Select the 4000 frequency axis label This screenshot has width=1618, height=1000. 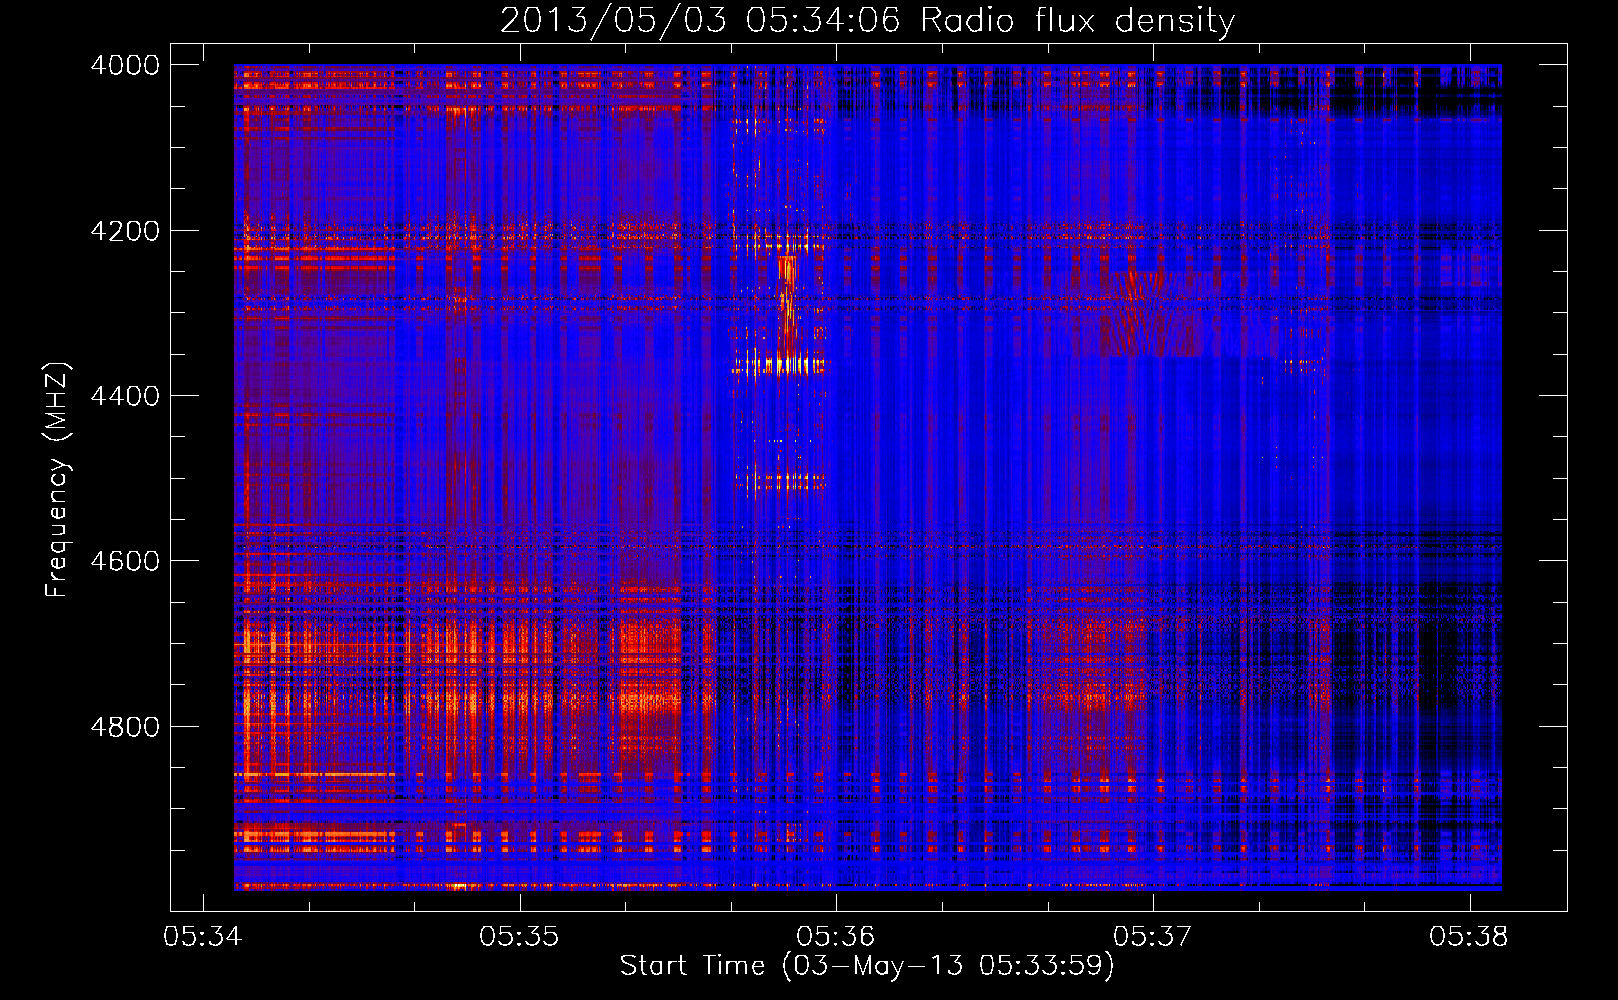[x=124, y=65]
